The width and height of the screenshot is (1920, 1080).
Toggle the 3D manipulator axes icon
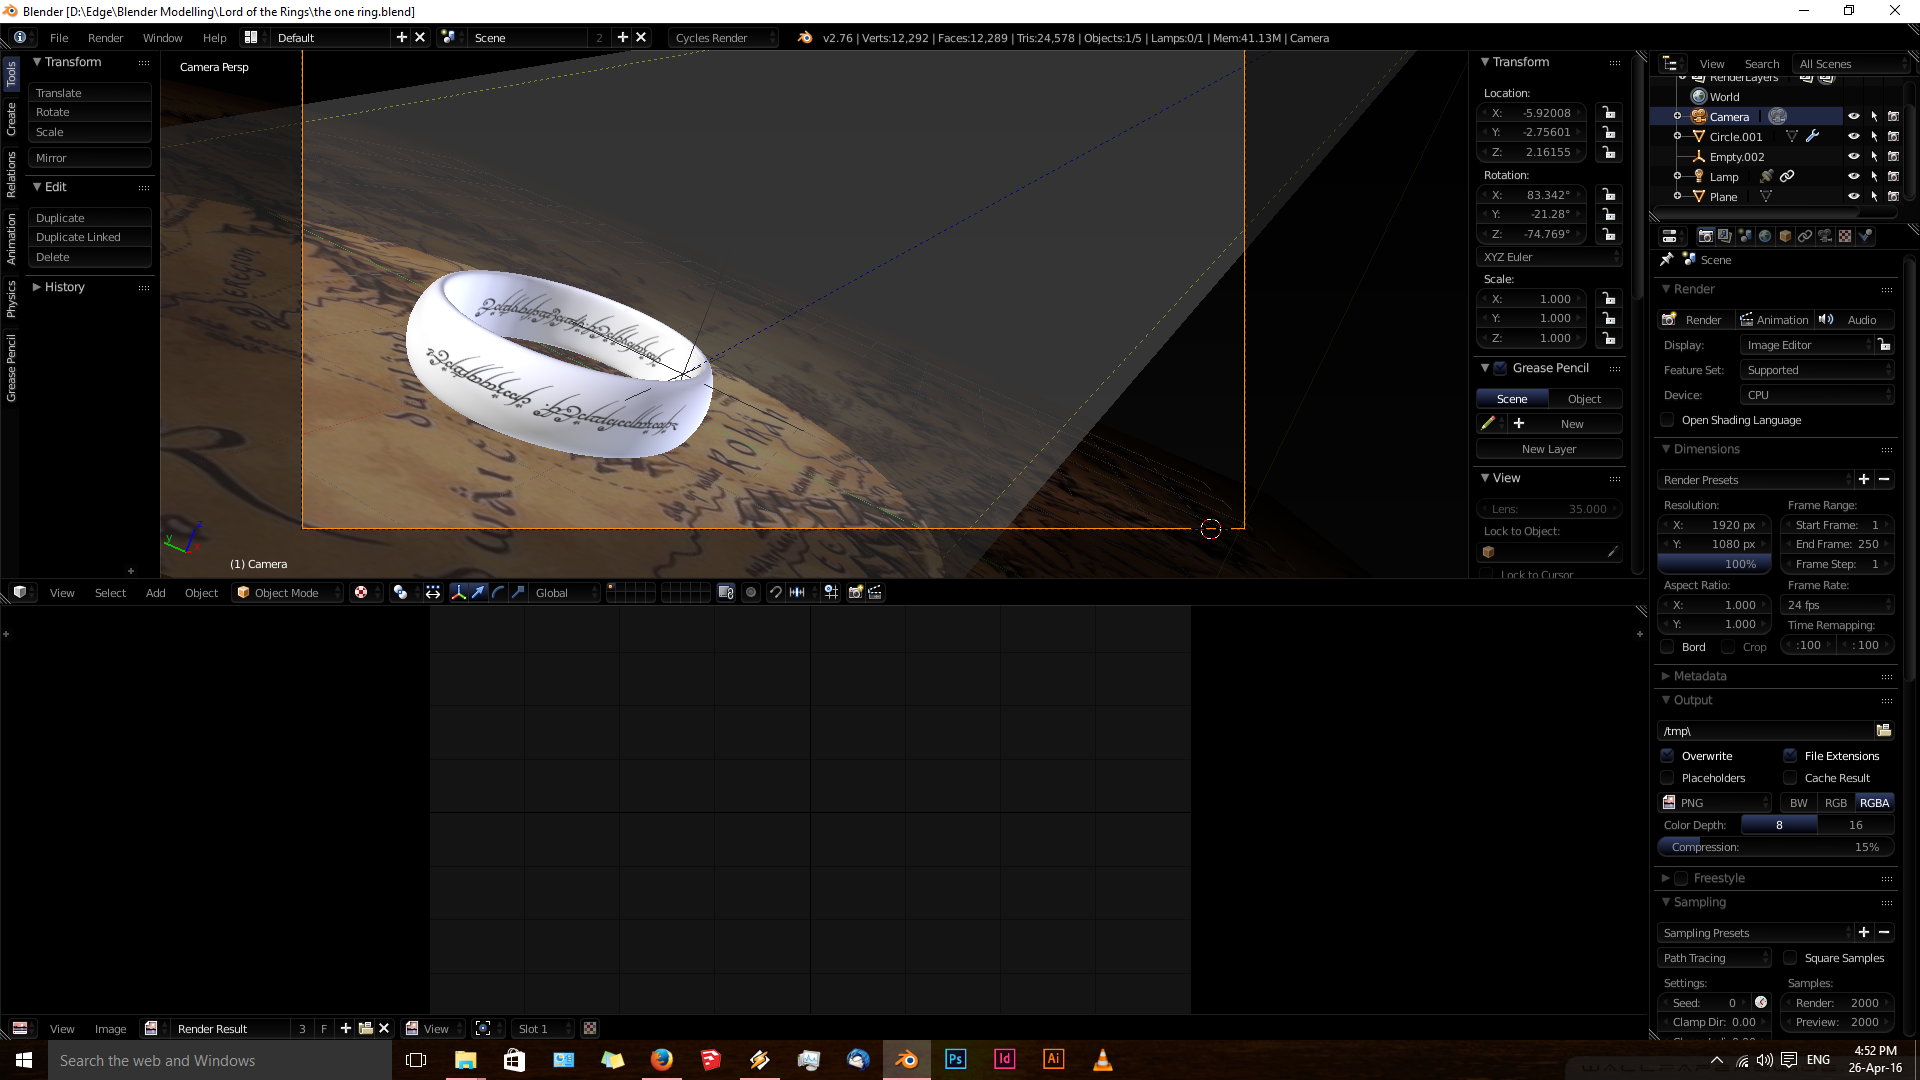coord(459,592)
